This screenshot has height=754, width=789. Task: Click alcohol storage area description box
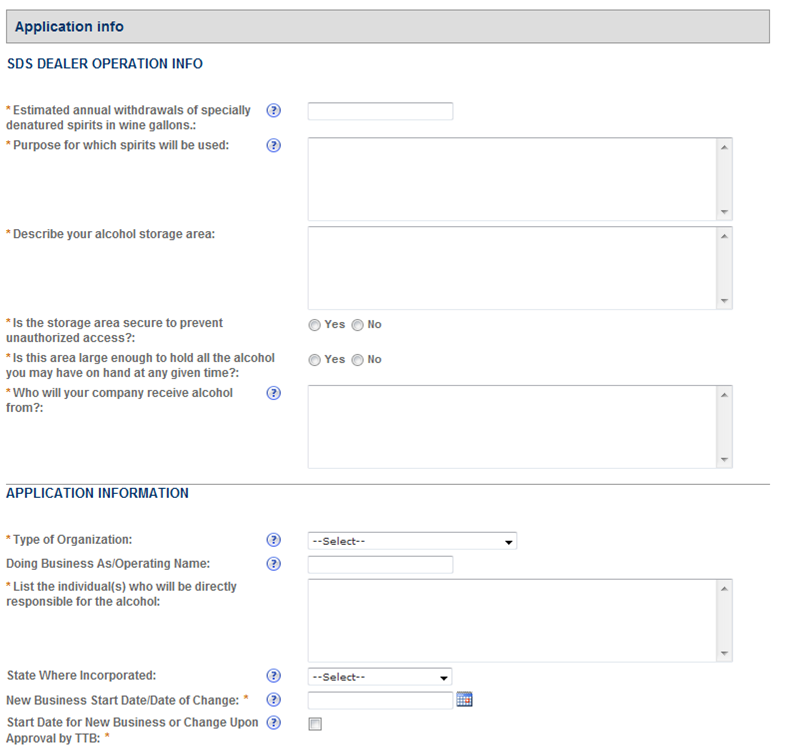click(512, 268)
